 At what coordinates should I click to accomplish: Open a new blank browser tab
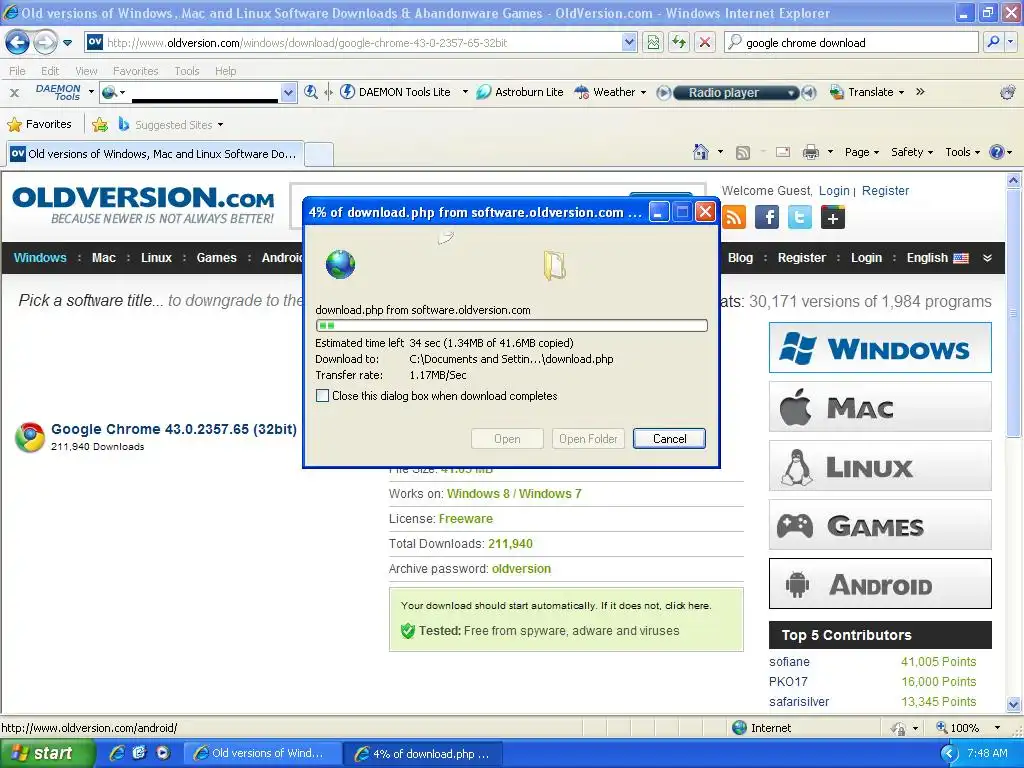(x=319, y=154)
